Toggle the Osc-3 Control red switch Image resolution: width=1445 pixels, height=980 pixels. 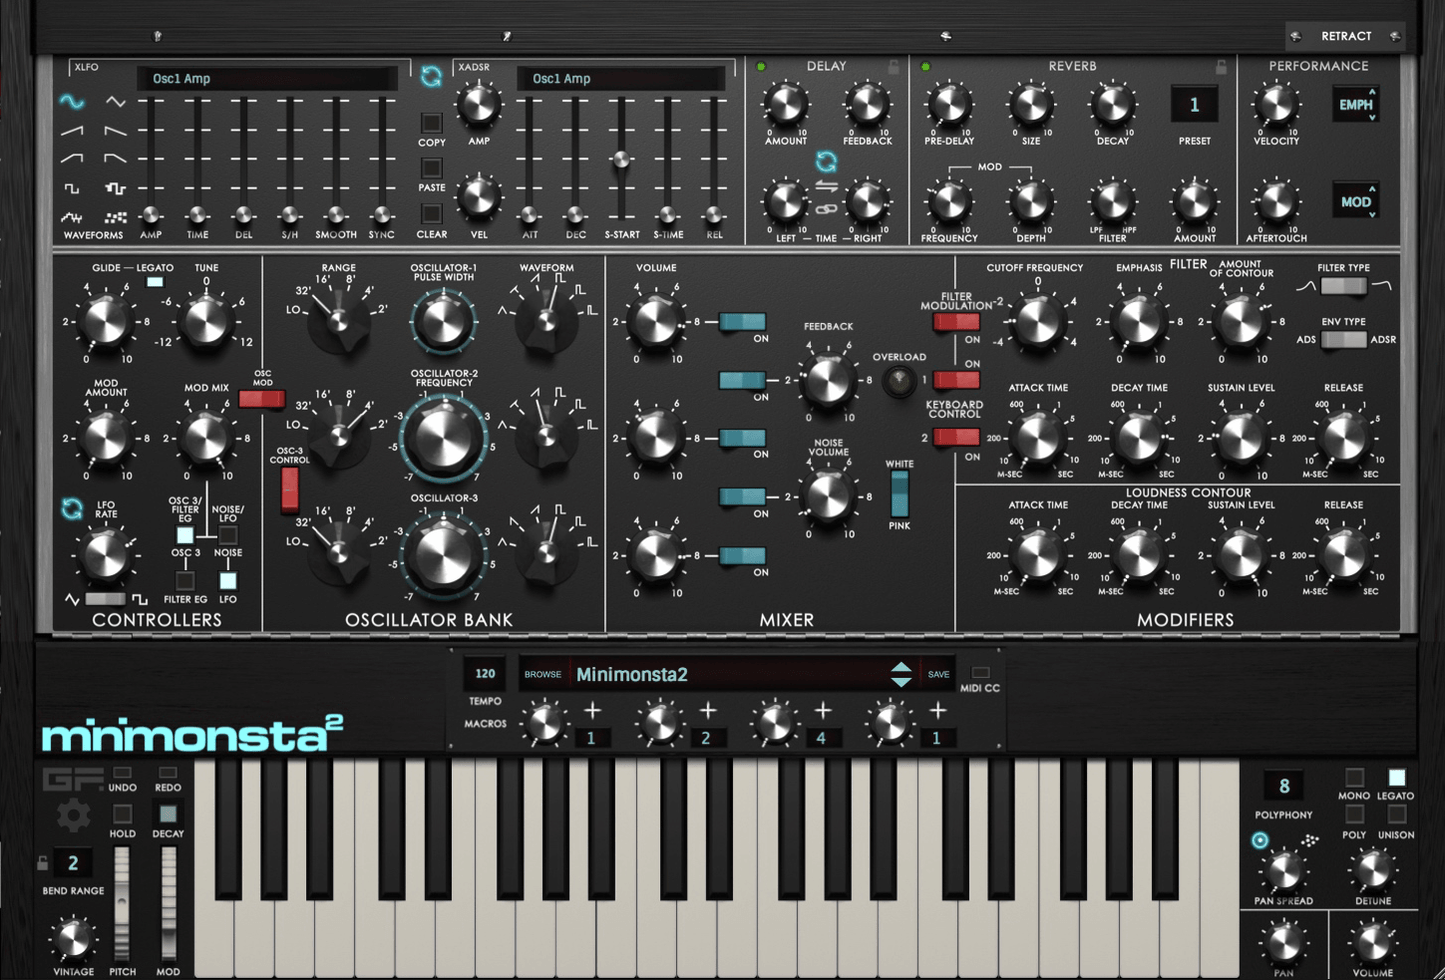coord(289,490)
